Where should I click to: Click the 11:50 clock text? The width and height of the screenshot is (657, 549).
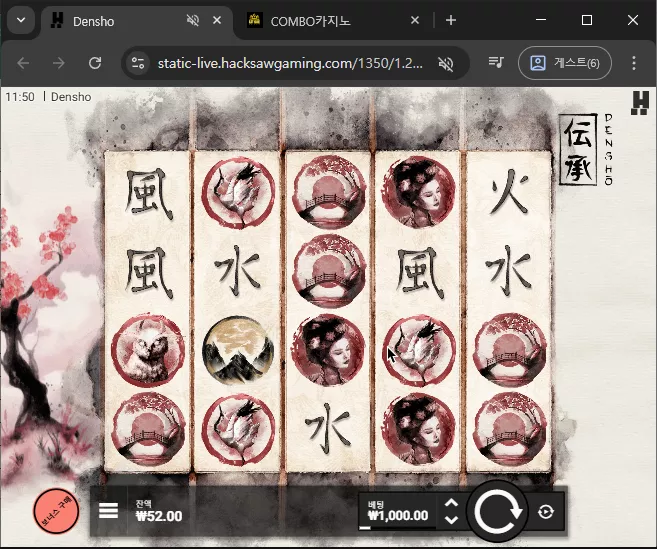[x=20, y=97]
